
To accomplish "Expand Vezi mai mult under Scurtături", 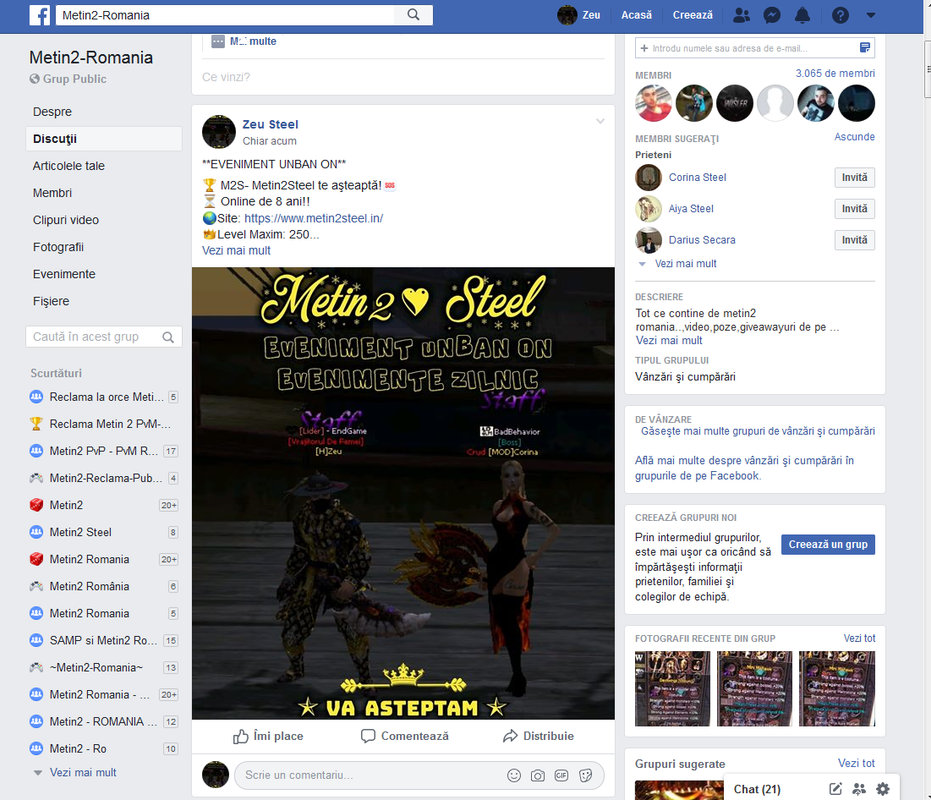I will pyautogui.click(x=83, y=772).
